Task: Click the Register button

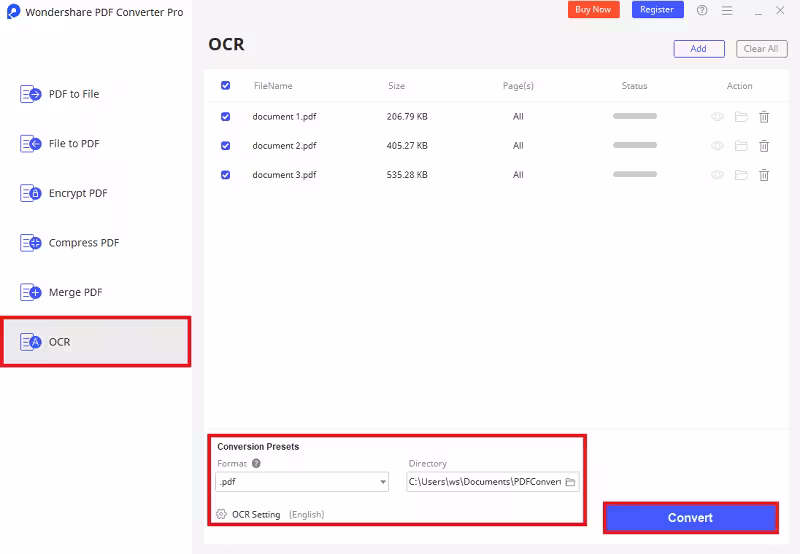Action: (x=657, y=10)
